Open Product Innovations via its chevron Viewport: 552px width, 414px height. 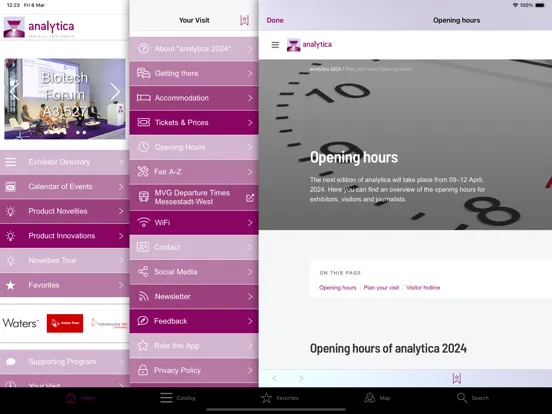121,236
